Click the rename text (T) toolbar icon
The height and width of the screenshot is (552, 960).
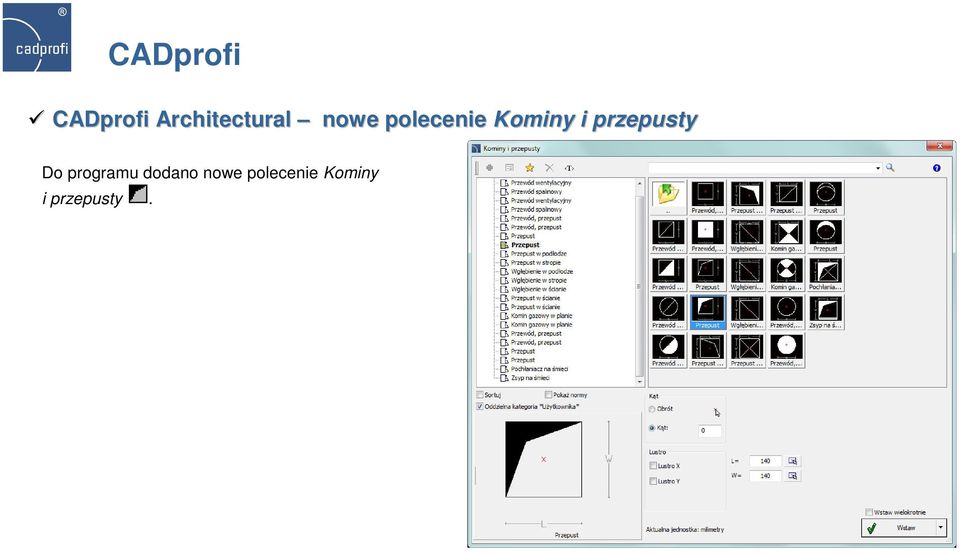click(569, 168)
